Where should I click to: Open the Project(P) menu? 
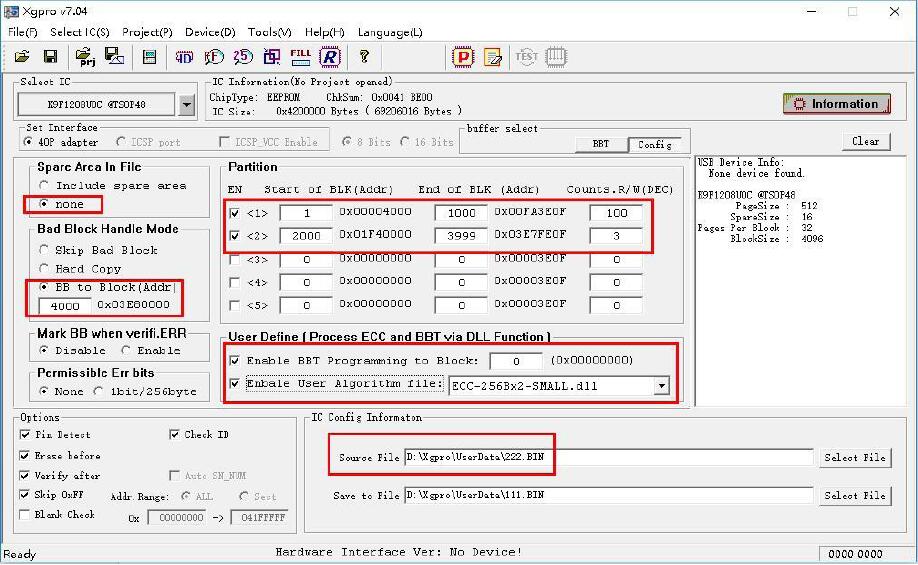(x=147, y=32)
